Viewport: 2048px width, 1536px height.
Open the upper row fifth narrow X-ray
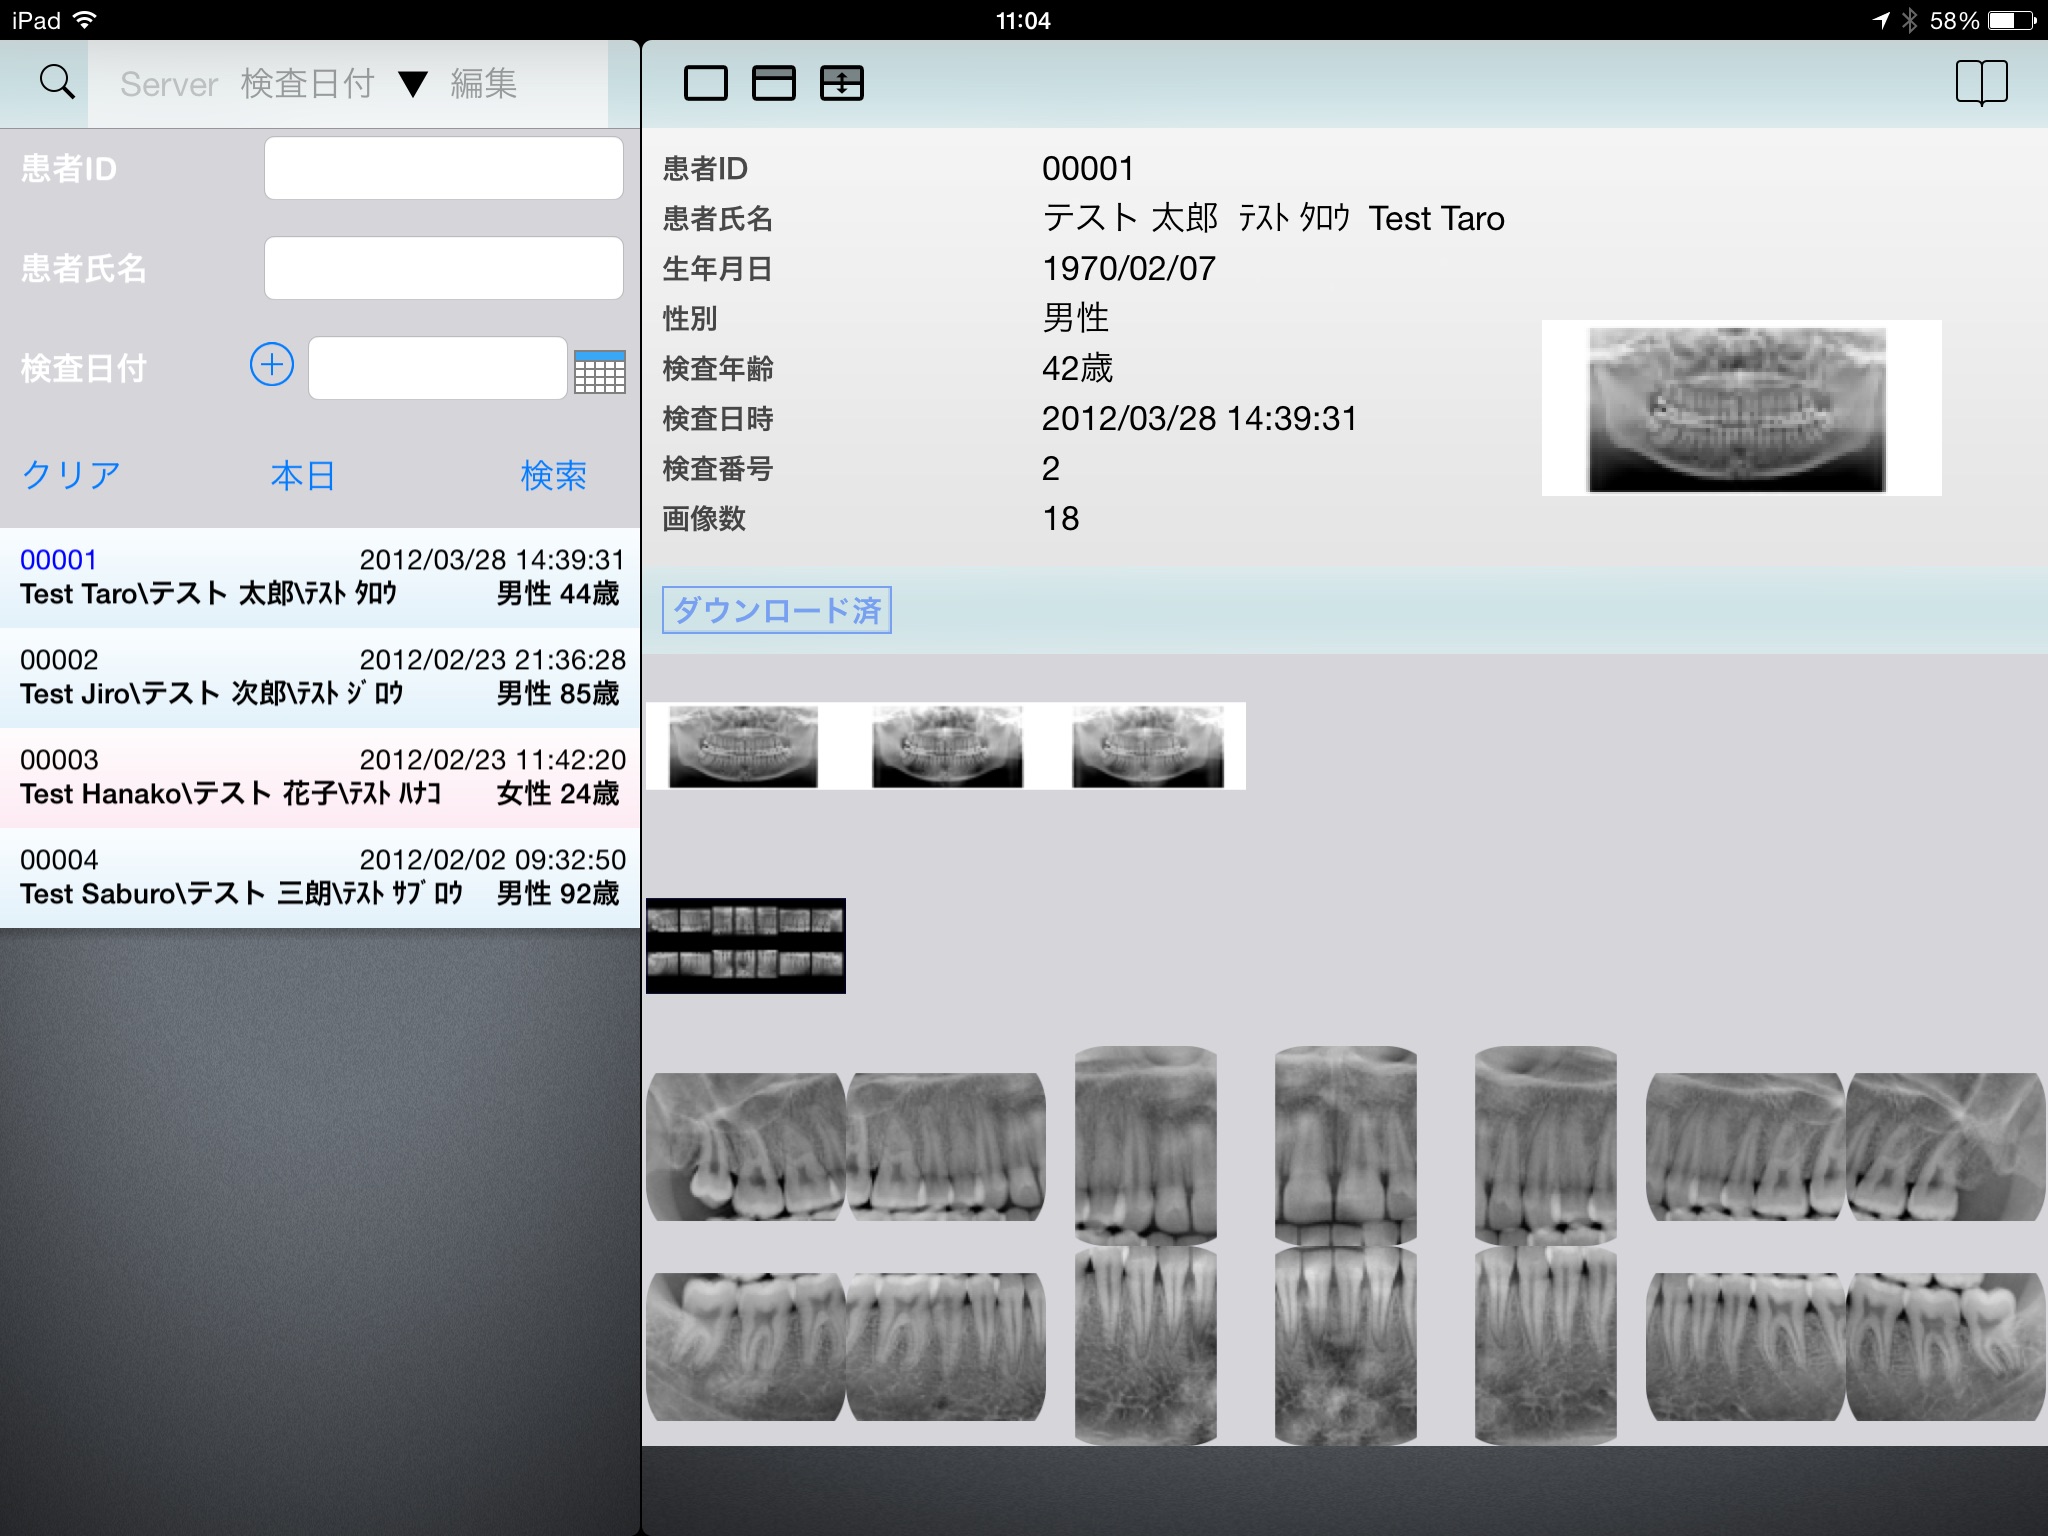click(x=1546, y=1146)
